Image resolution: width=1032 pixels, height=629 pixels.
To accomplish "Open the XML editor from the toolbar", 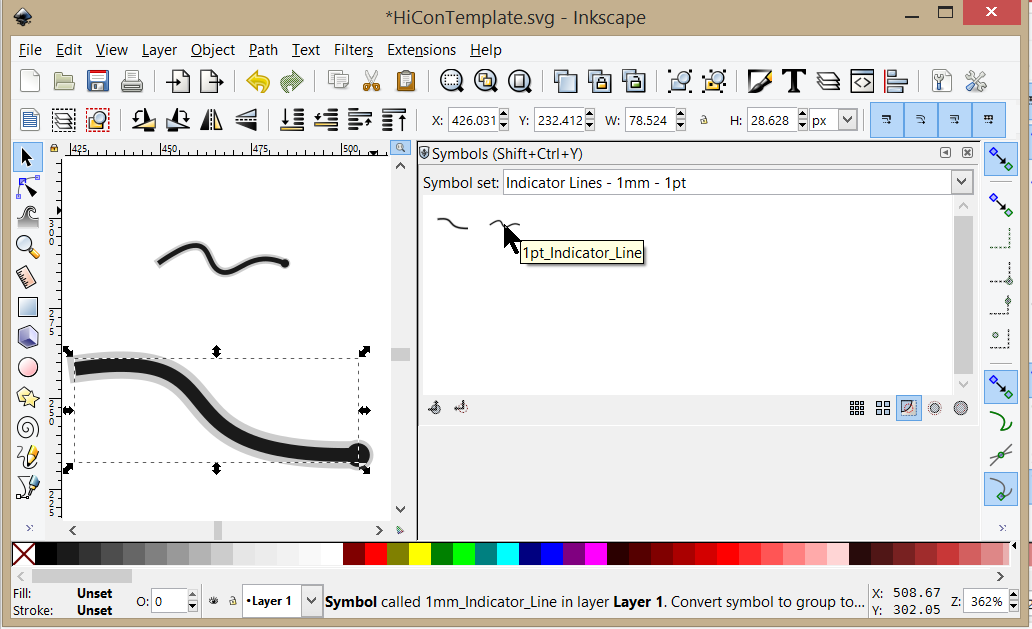I will point(862,81).
